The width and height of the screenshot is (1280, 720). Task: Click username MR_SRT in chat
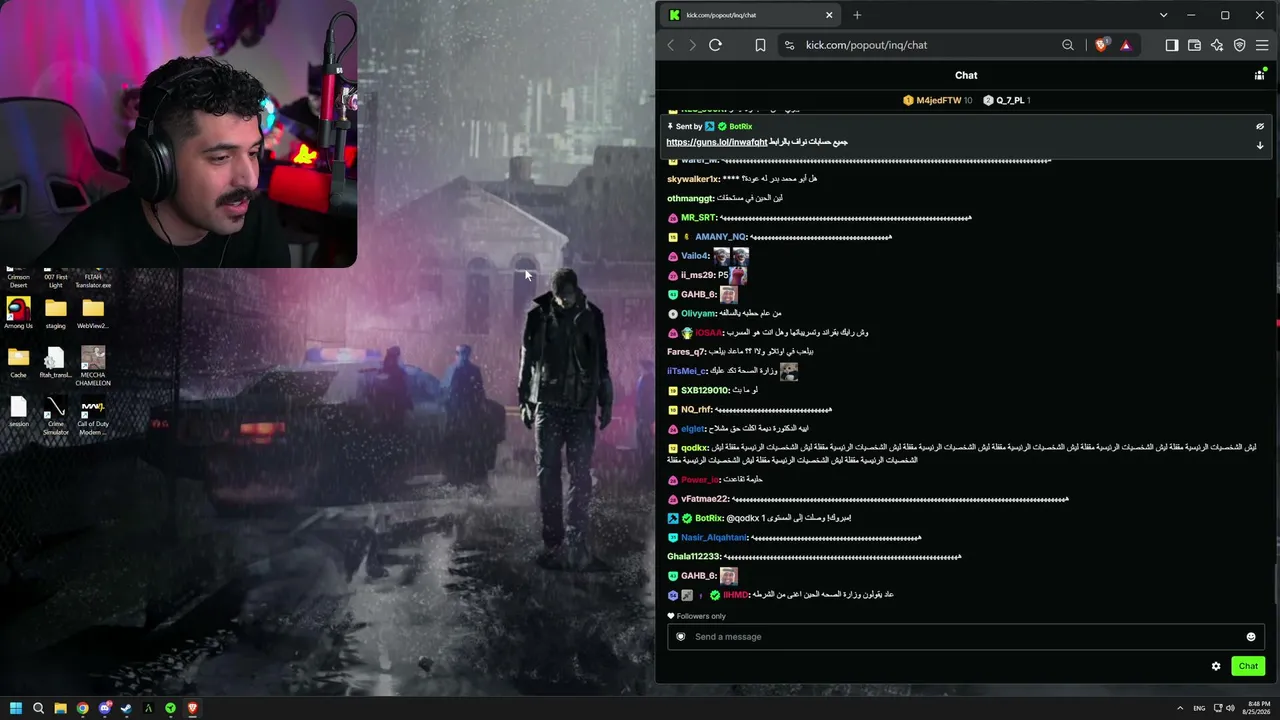(698, 218)
